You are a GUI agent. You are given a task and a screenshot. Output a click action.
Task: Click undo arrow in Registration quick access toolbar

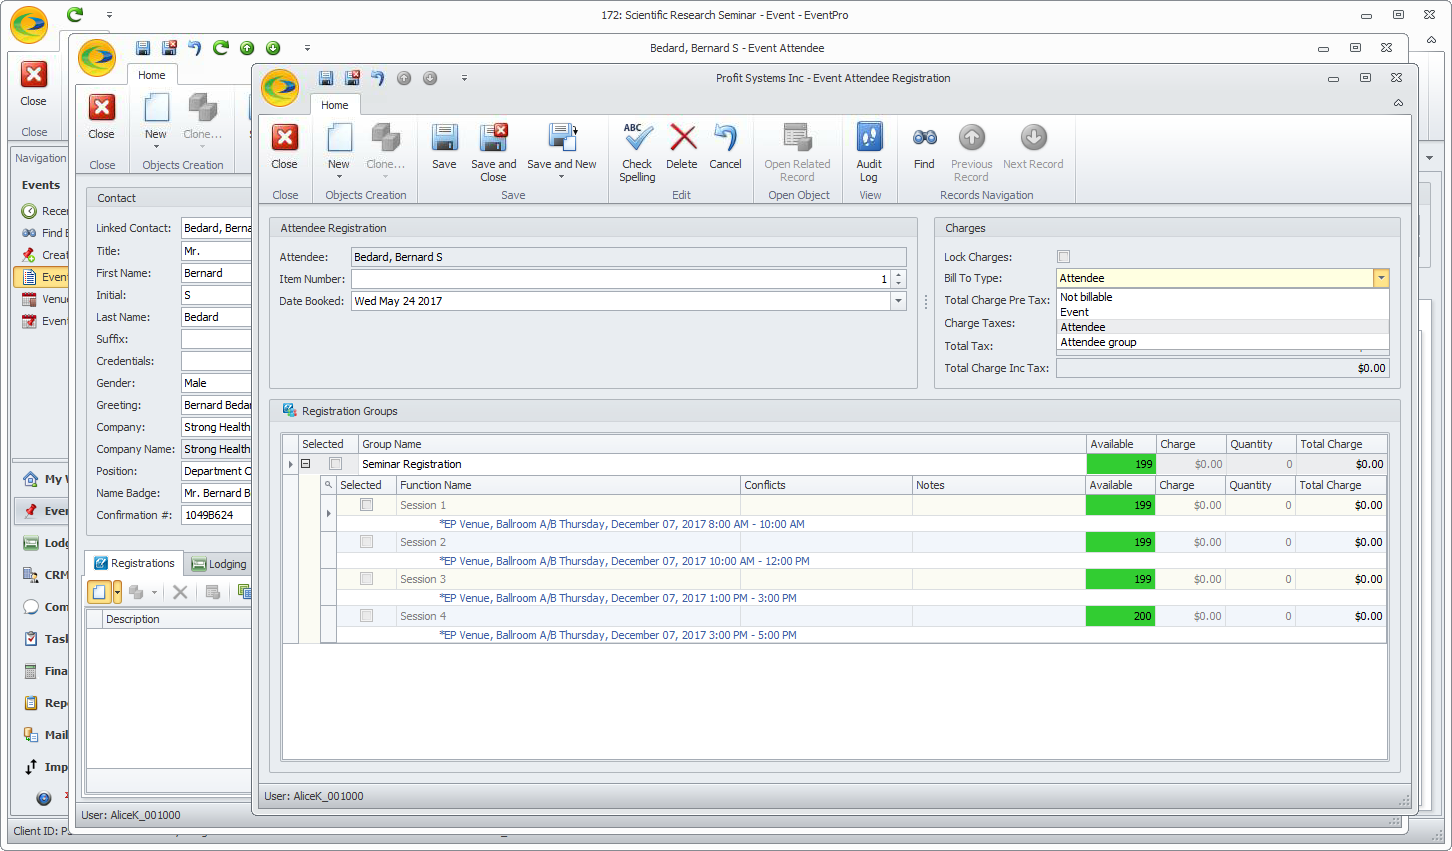click(x=377, y=78)
